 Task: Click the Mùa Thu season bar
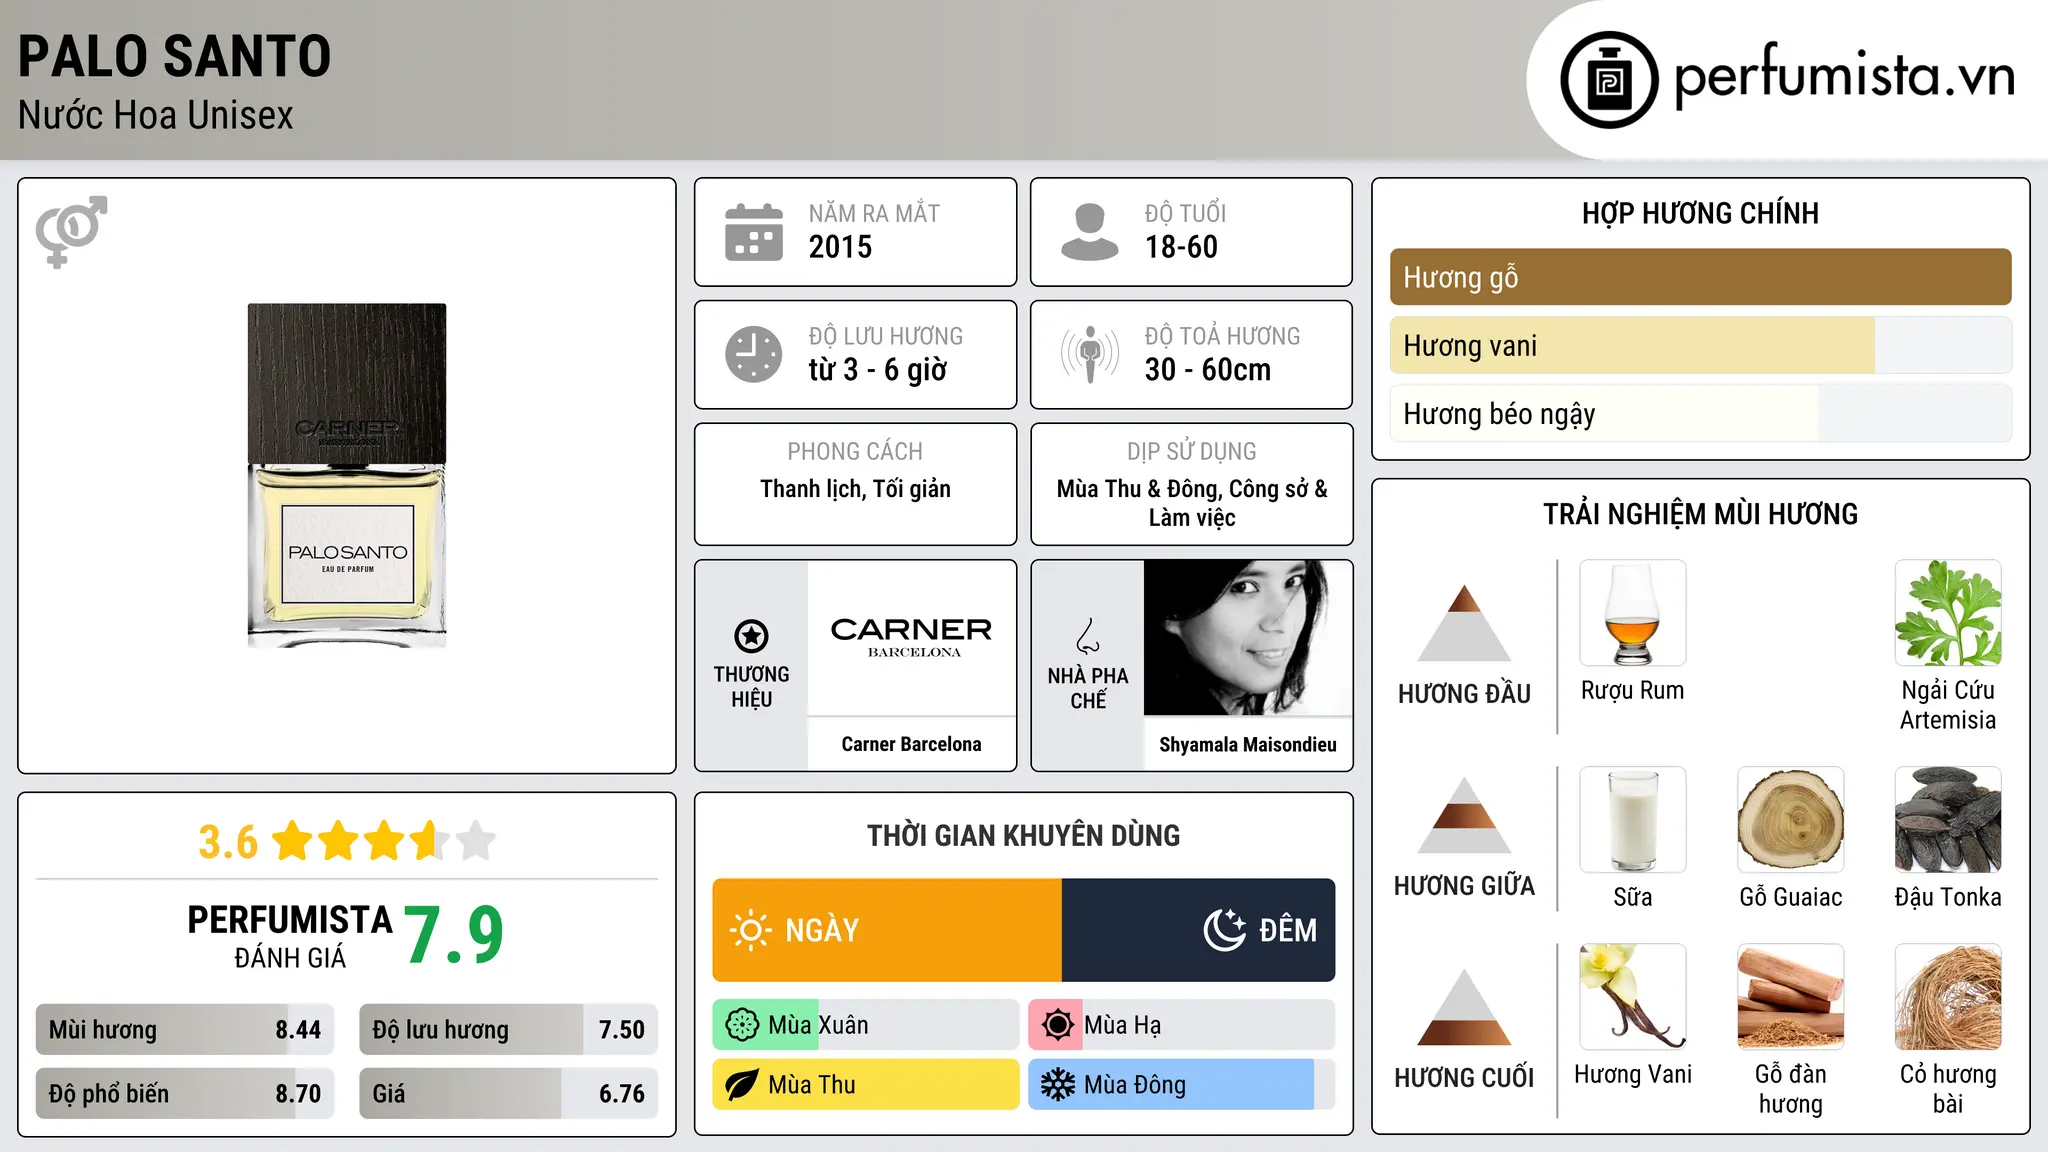click(x=866, y=1085)
